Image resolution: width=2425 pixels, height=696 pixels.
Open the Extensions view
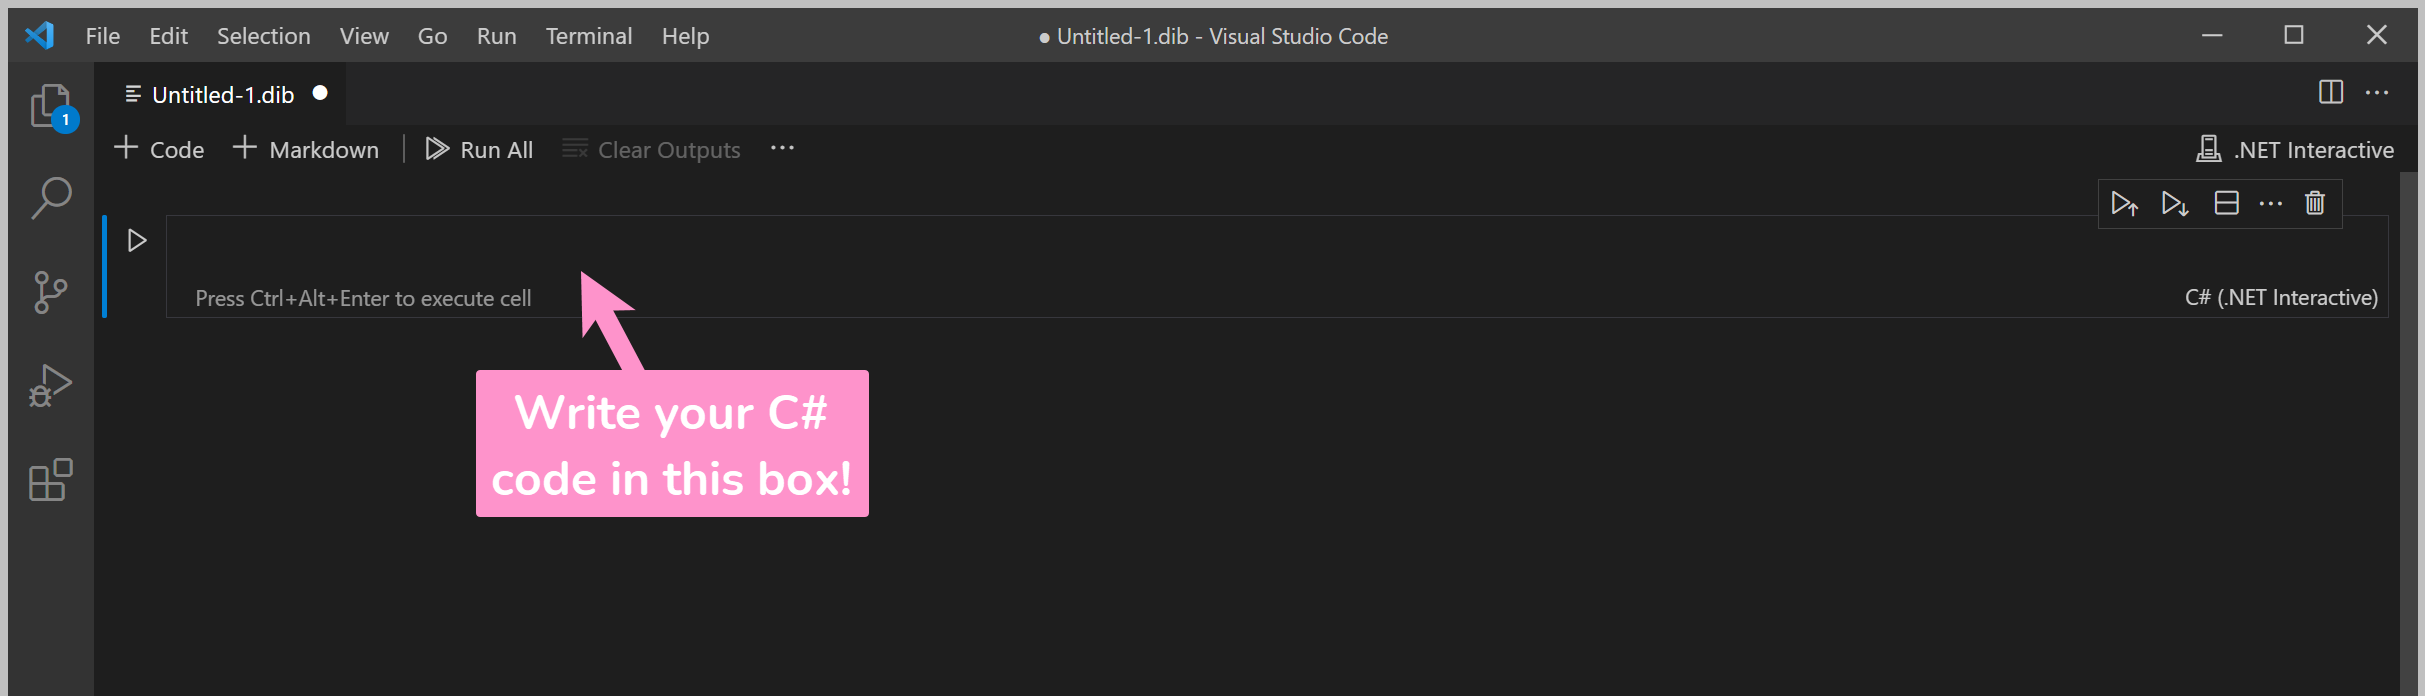(50, 480)
